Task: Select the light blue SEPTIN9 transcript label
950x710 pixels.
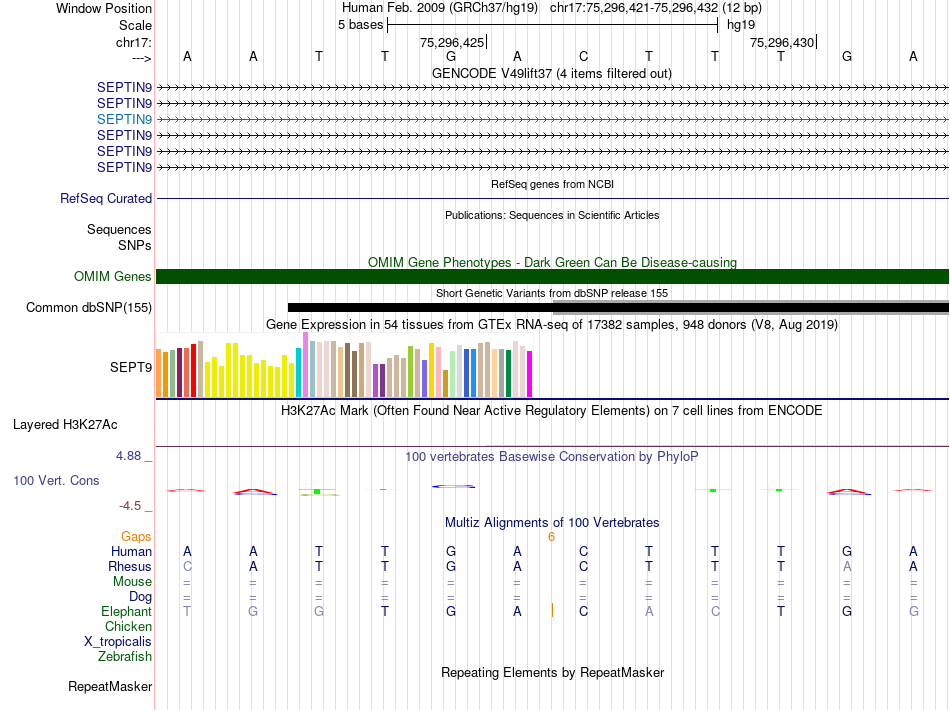Action: [124, 119]
